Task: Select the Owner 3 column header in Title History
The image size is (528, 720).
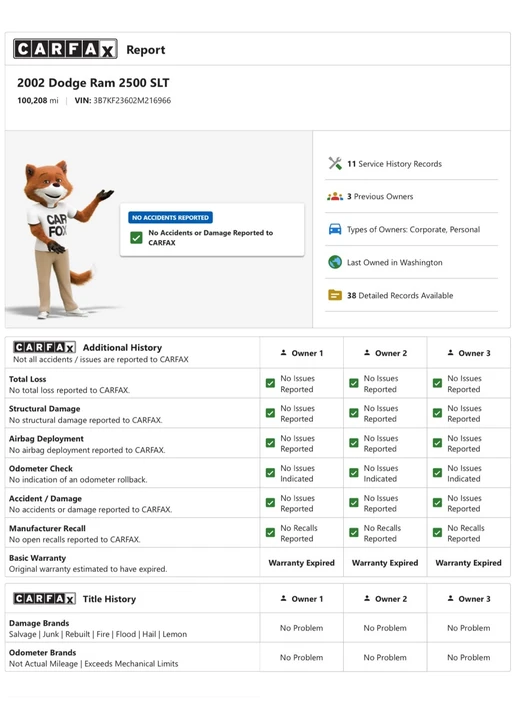Action: pos(469,599)
